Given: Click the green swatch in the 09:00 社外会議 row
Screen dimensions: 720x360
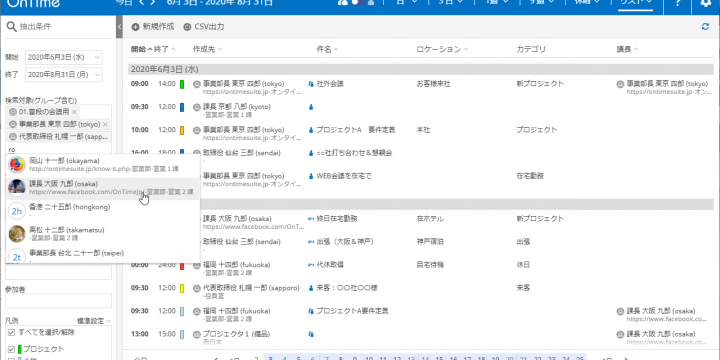Looking at the screenshot, I should pyautogui.click(x=182, y=84).
